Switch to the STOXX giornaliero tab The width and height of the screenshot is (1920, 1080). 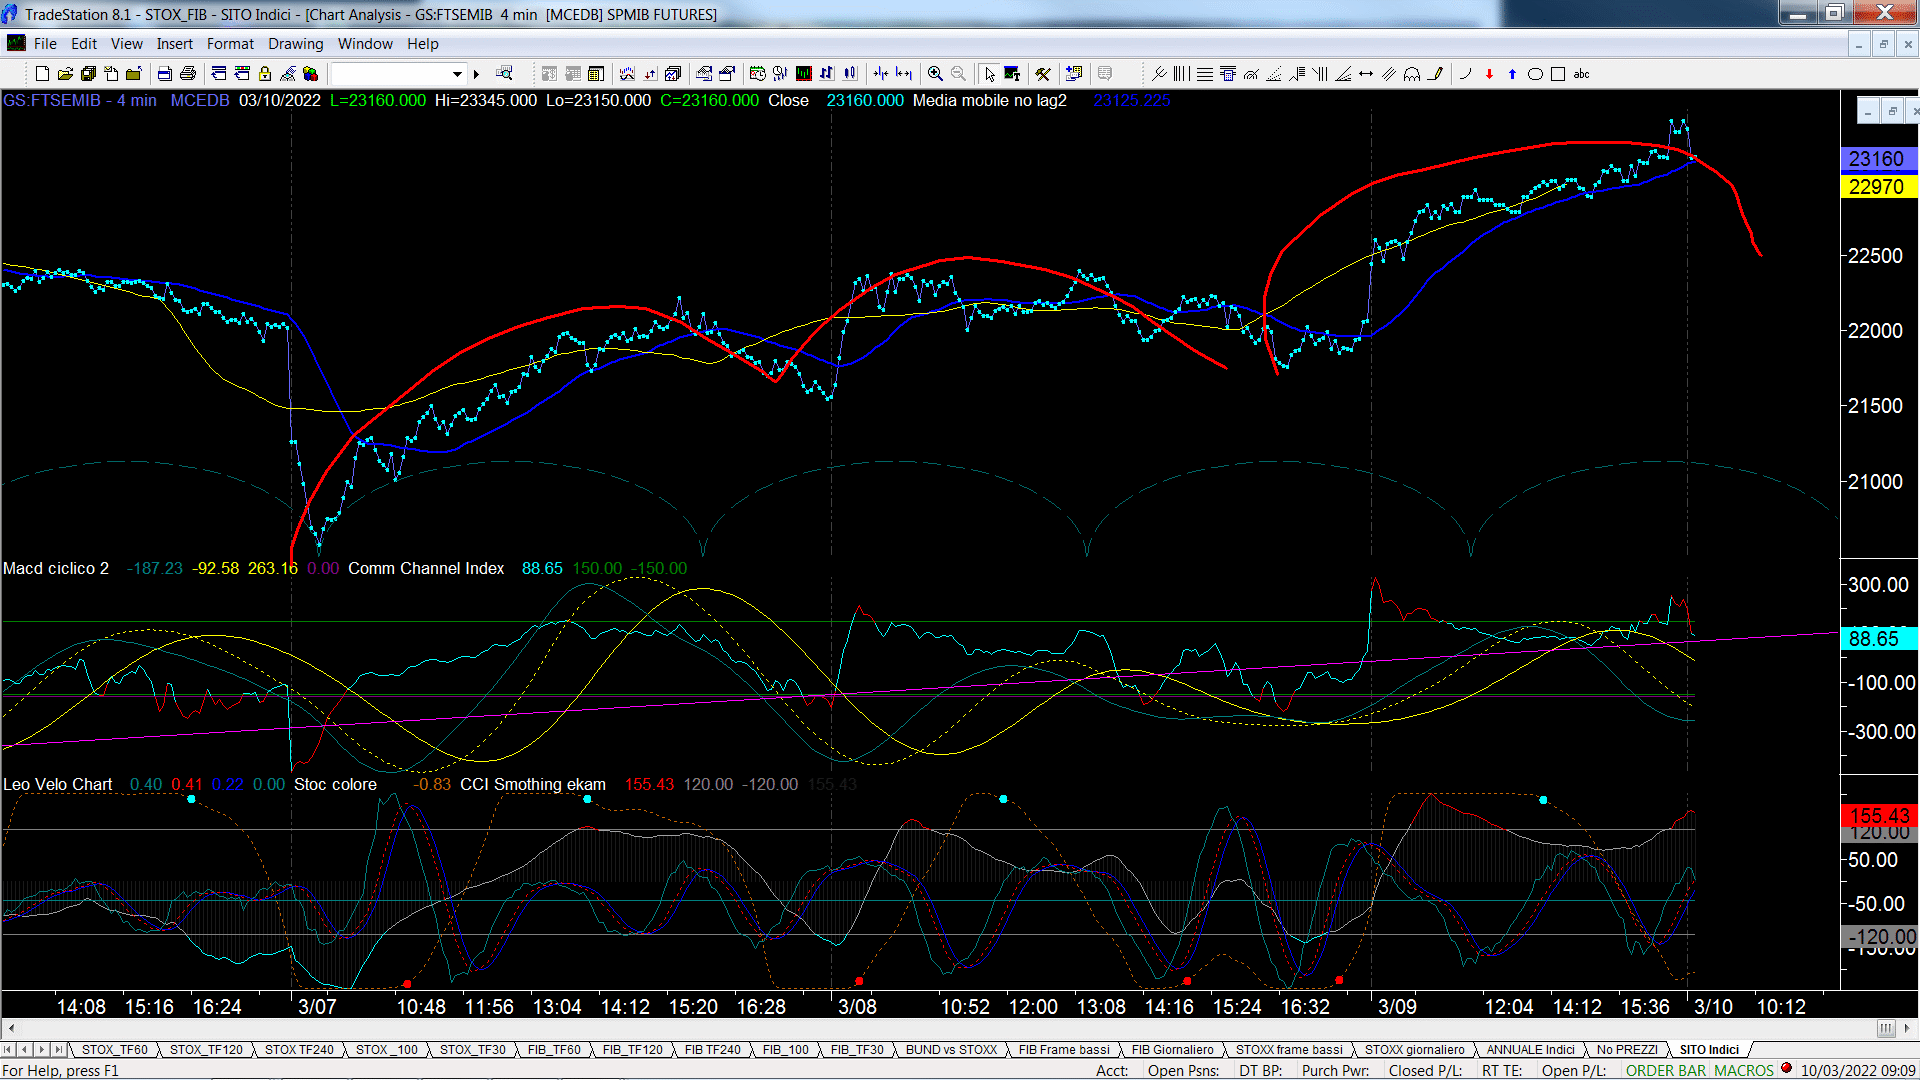(x=1414, y=1049)
